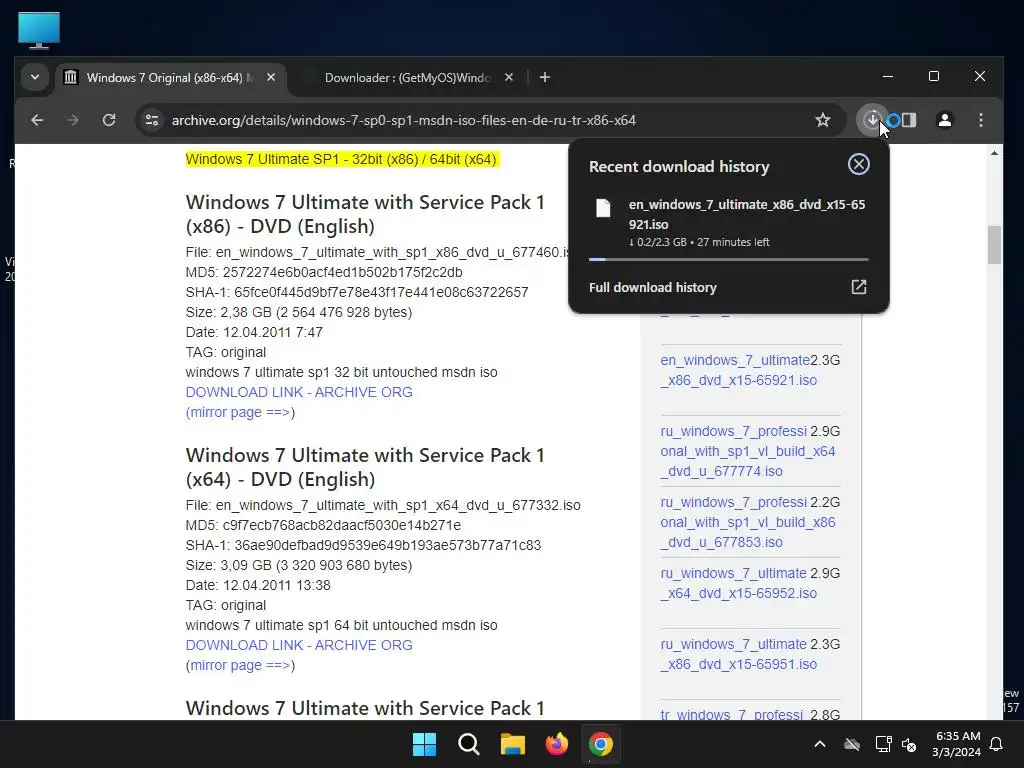
Task: Switch to the Downloader GetMyOS tab
Action: [x=407, y=78]
